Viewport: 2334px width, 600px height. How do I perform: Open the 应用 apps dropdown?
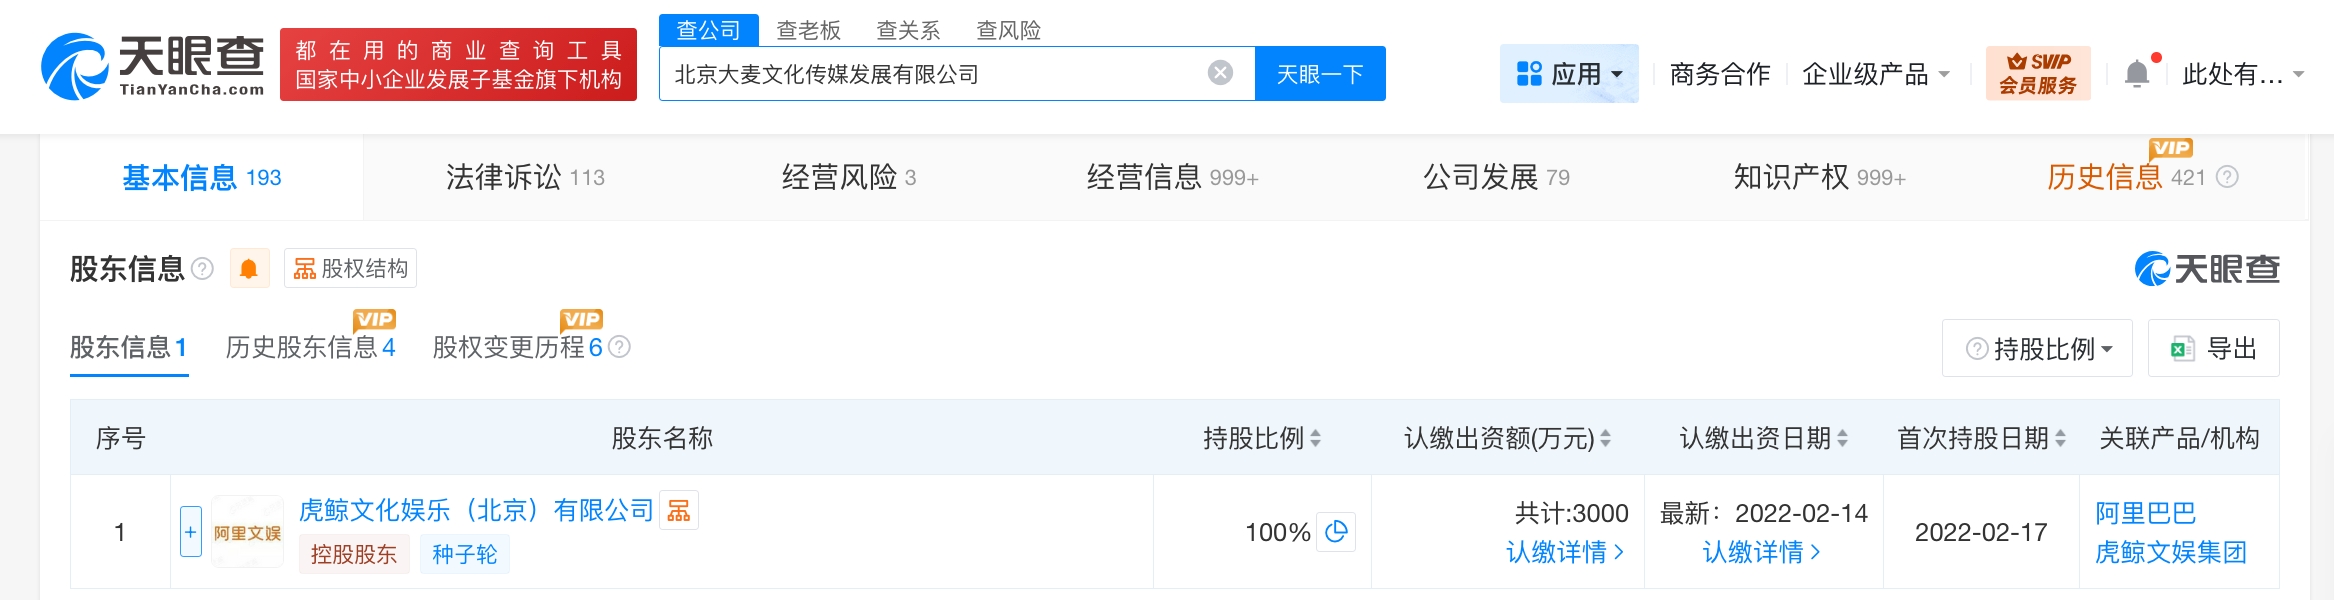[1568, 74]
